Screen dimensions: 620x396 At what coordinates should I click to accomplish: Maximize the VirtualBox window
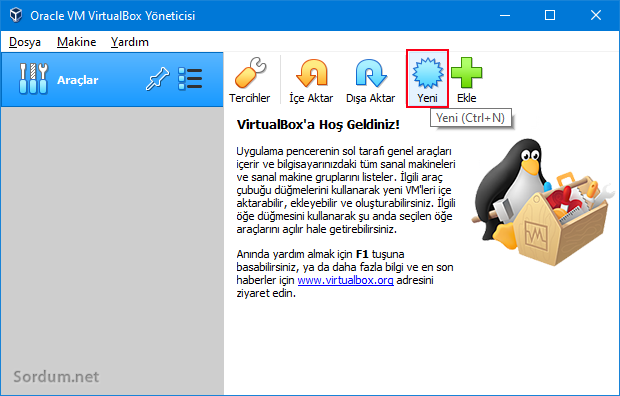coord(550,15)
